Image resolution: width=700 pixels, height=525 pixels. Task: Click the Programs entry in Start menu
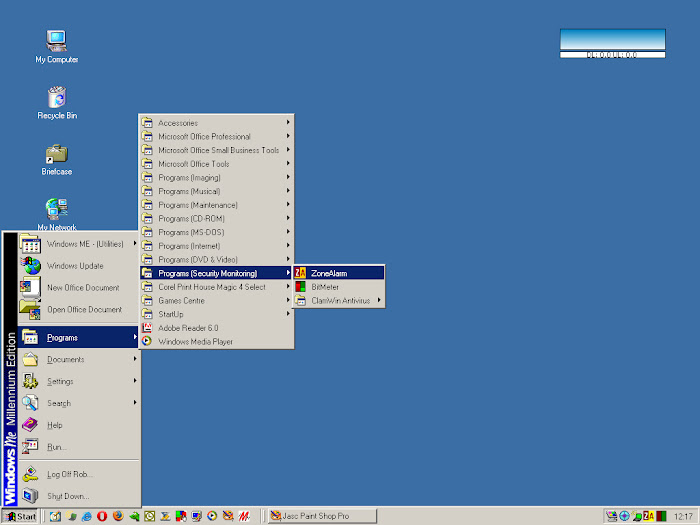coord(79,338)
